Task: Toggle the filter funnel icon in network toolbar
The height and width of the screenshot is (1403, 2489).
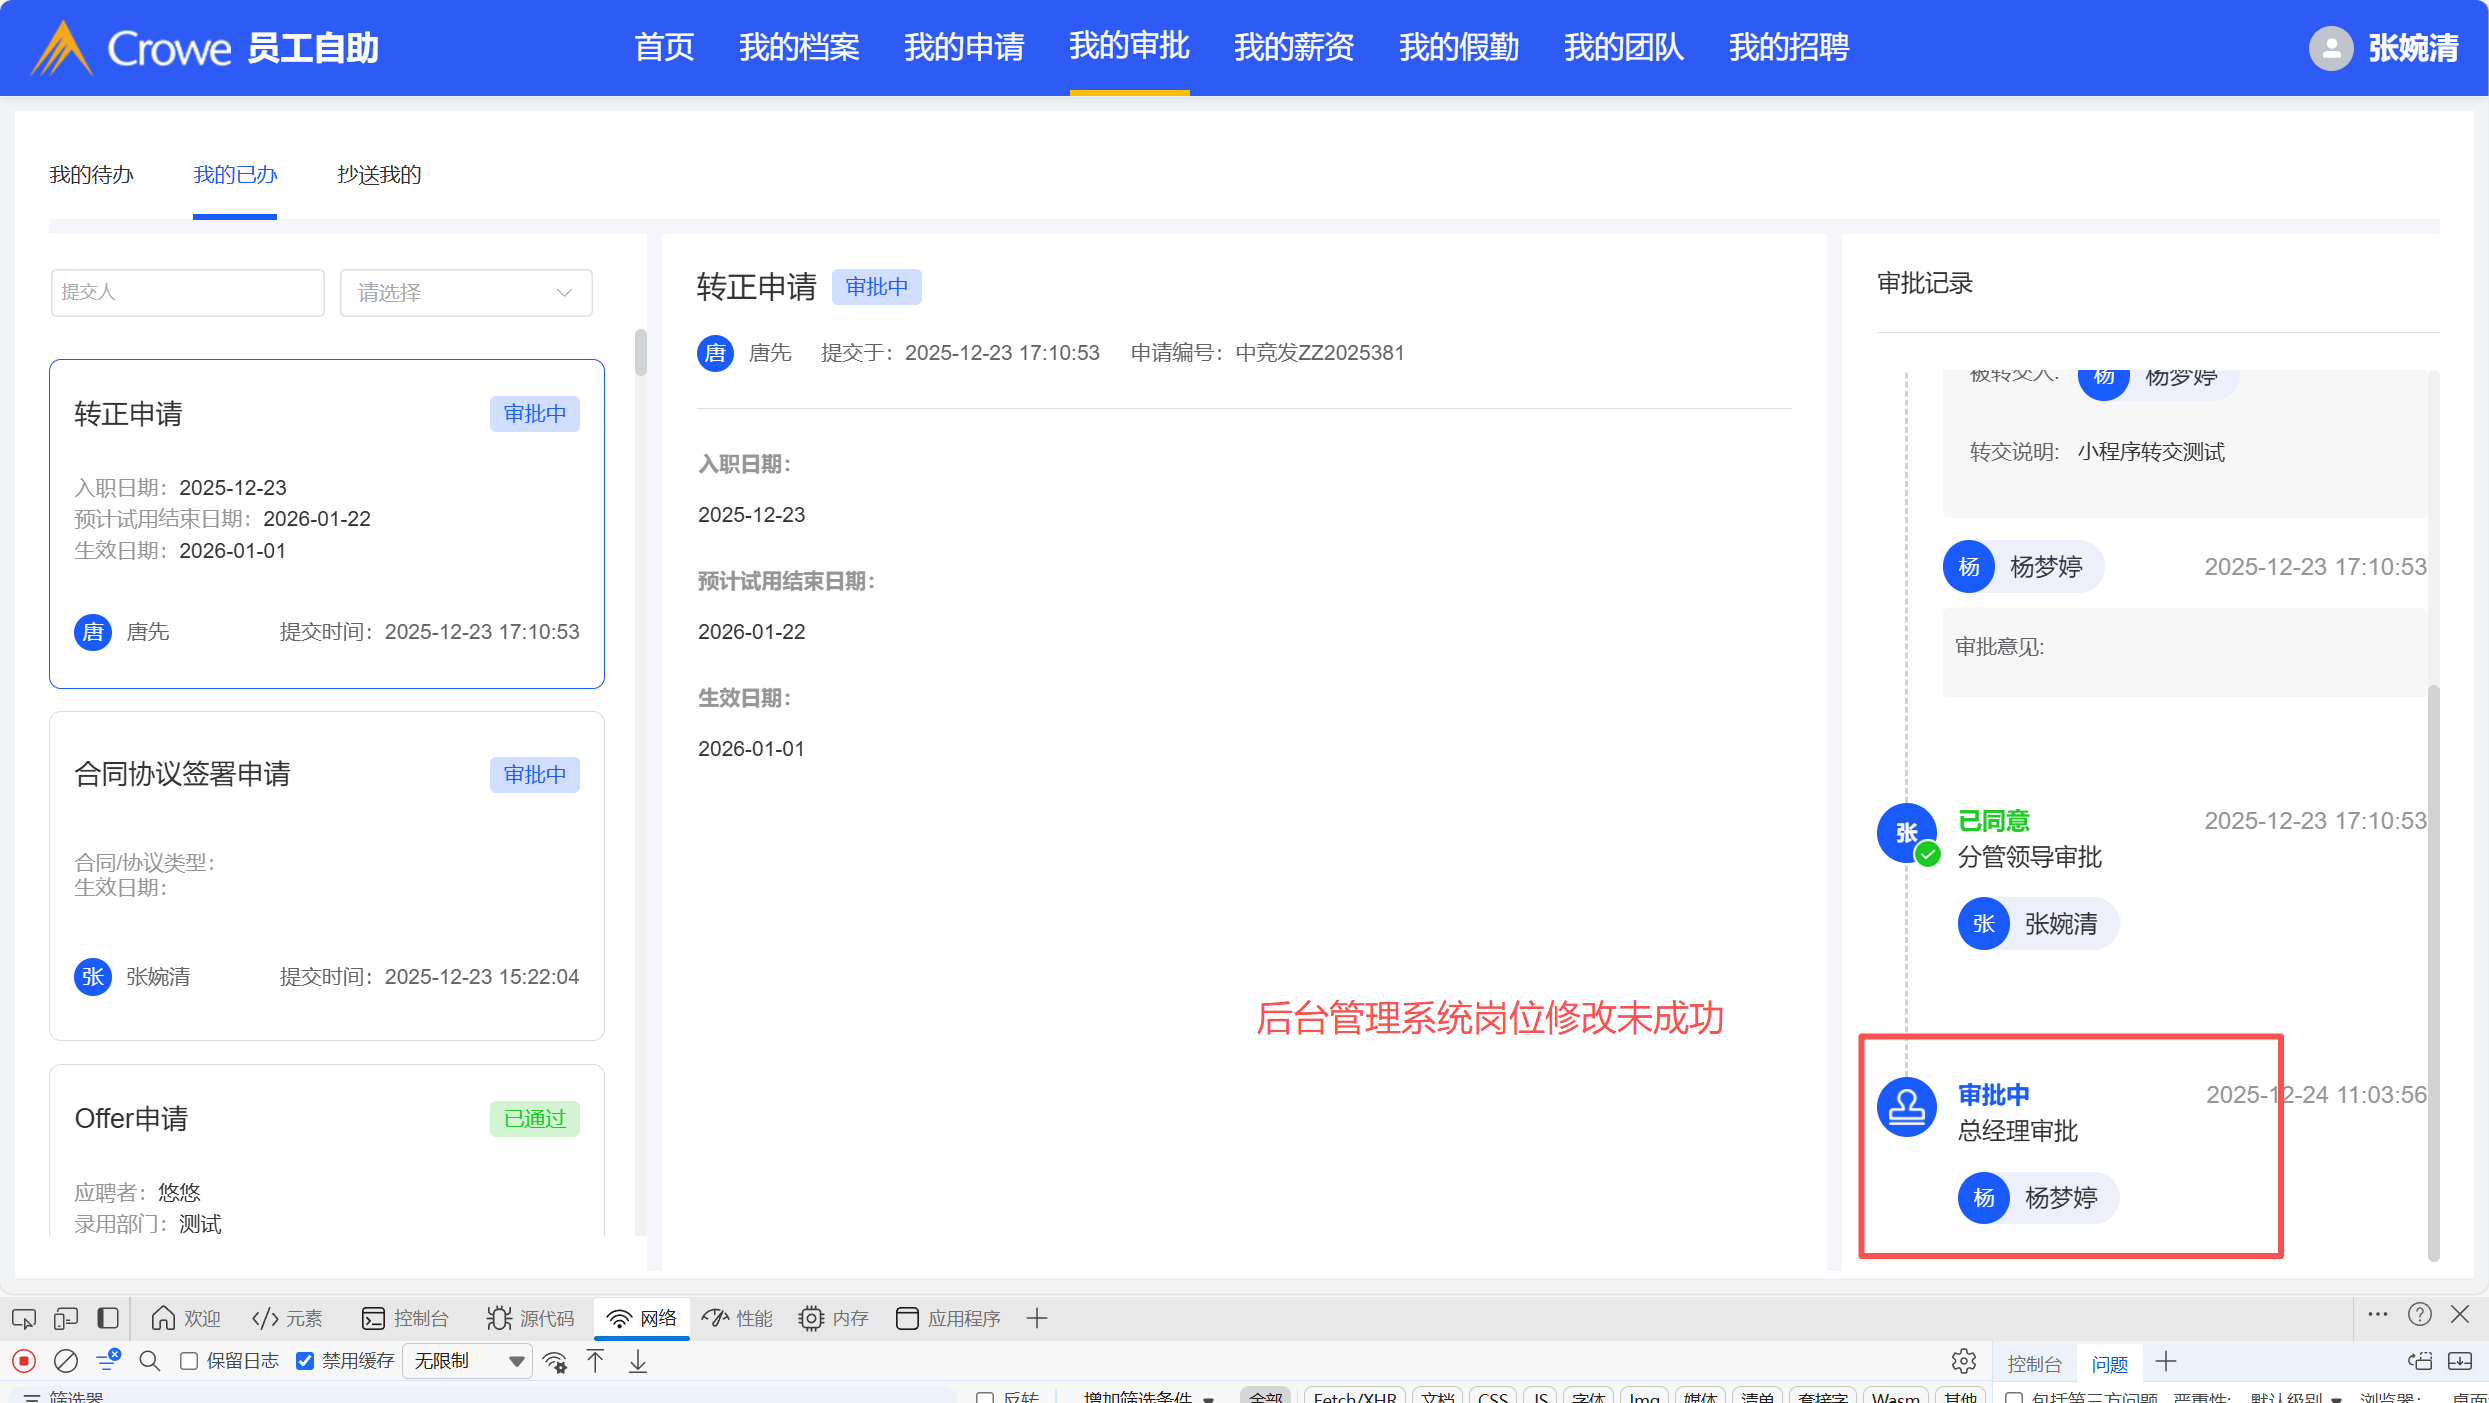Action: [x=108, y=1361]
